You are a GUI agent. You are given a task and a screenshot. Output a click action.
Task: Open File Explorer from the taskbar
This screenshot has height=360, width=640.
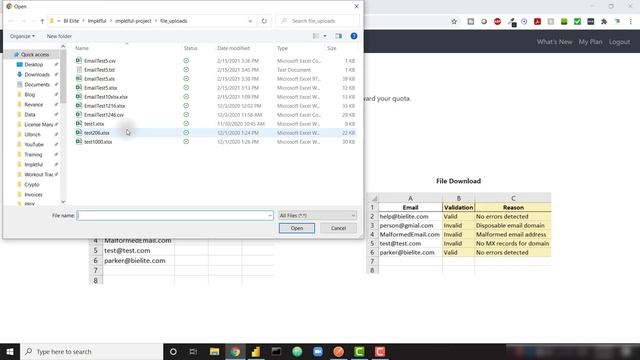(214, 351)
